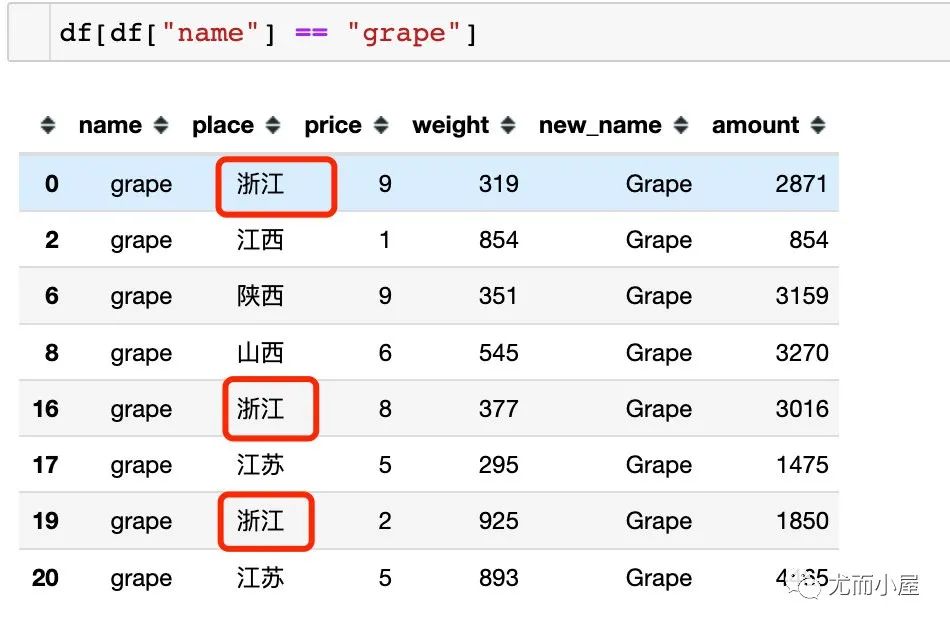Sort by weight using its arrow icon

tap(508, 125)
